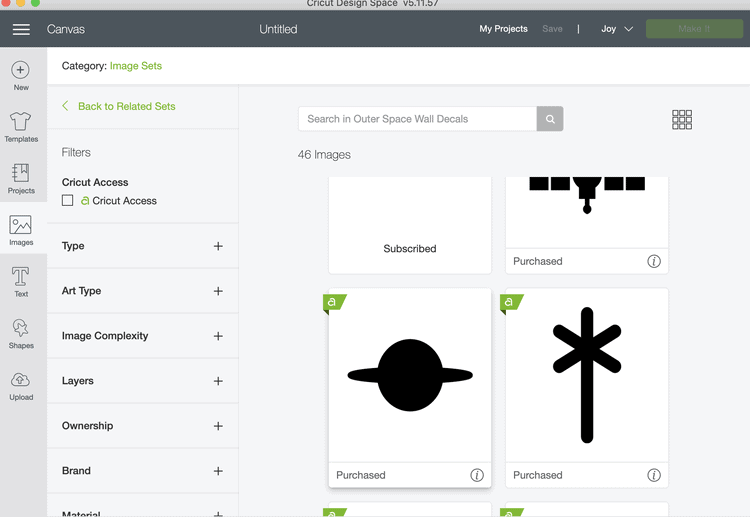Image resolution: width=750 pixels, height=517 pixels.
Task: Switch to the grid view layout
Action: 682,120
